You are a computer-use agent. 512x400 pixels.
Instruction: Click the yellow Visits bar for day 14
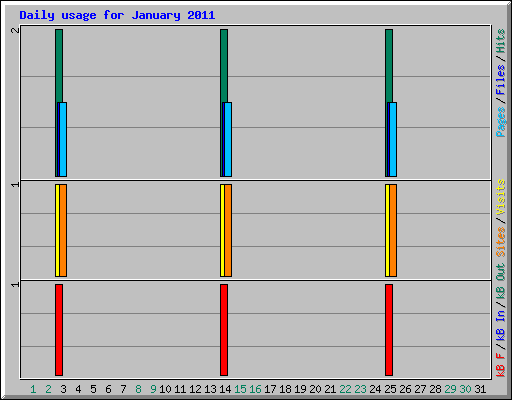[x=222, y=230]
